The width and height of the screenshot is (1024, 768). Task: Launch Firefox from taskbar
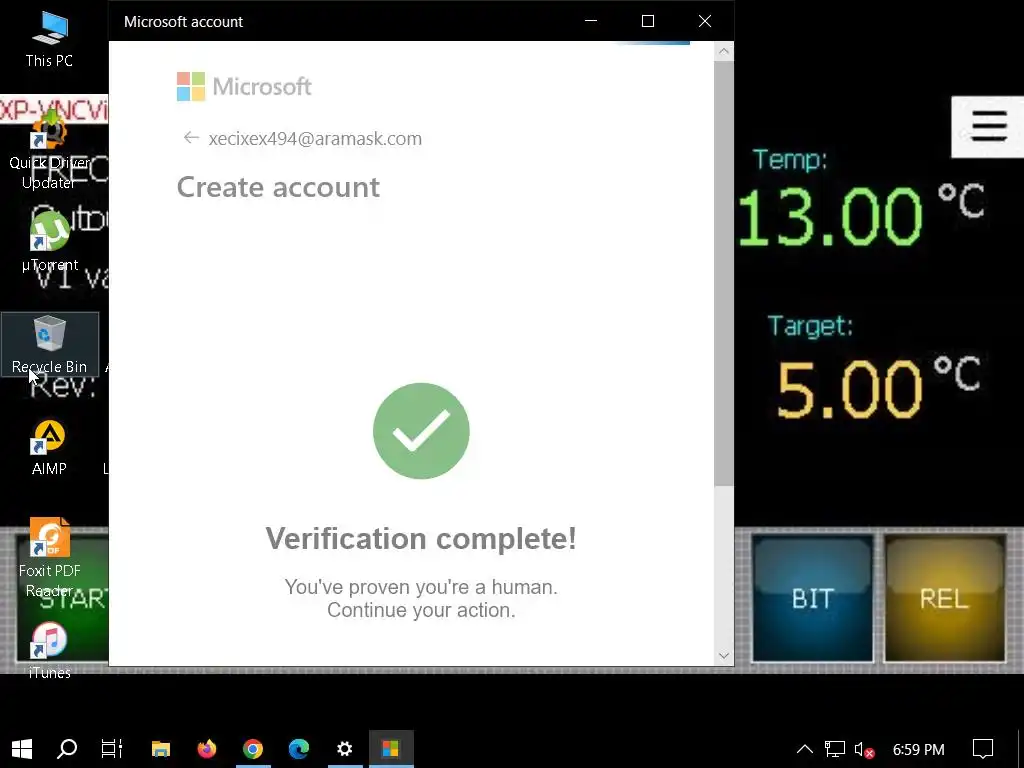tap(207, 748)
